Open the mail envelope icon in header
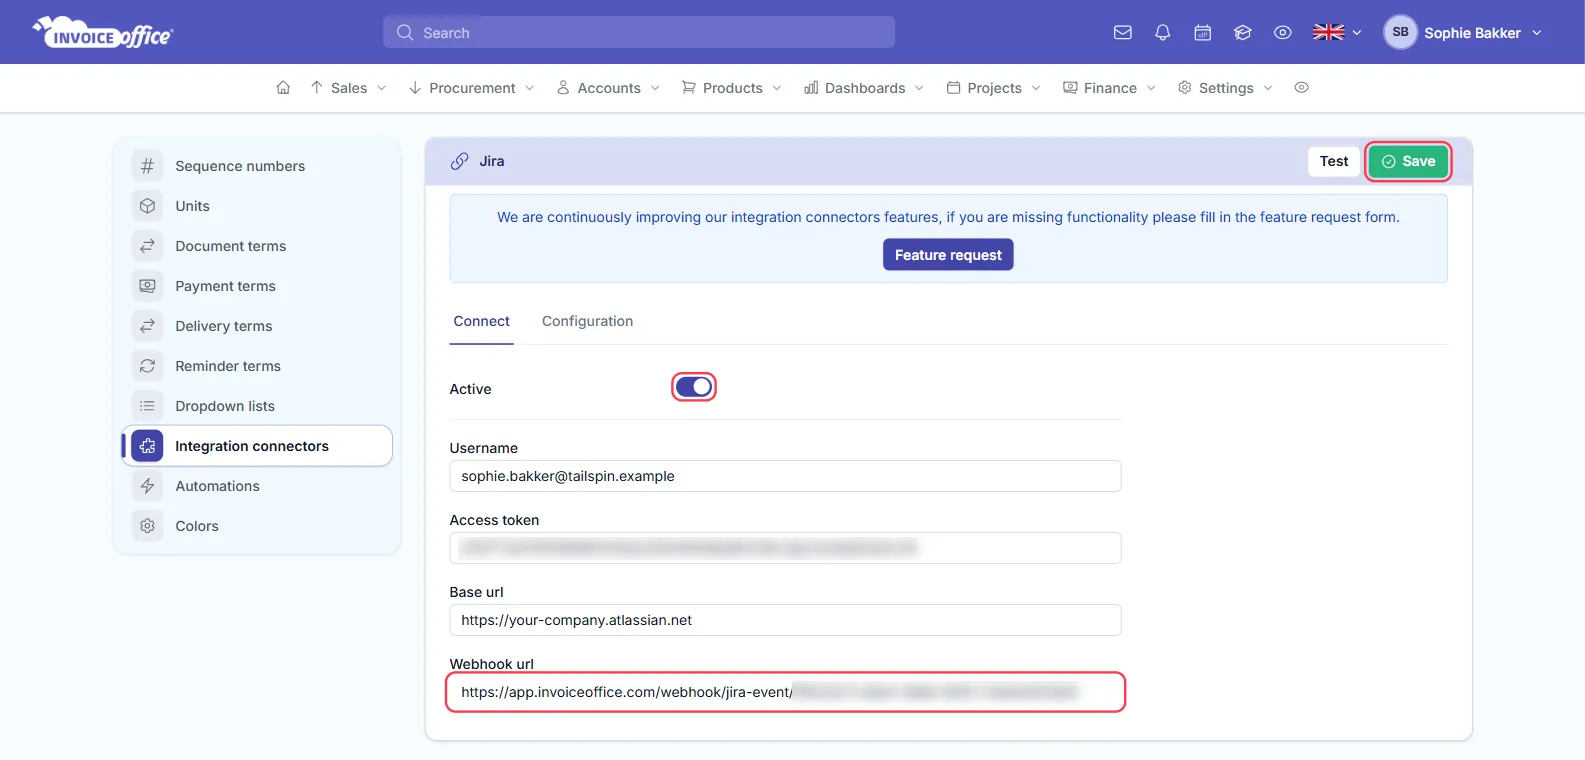This screenshot has width=1585, height=760. (1123, 33)
